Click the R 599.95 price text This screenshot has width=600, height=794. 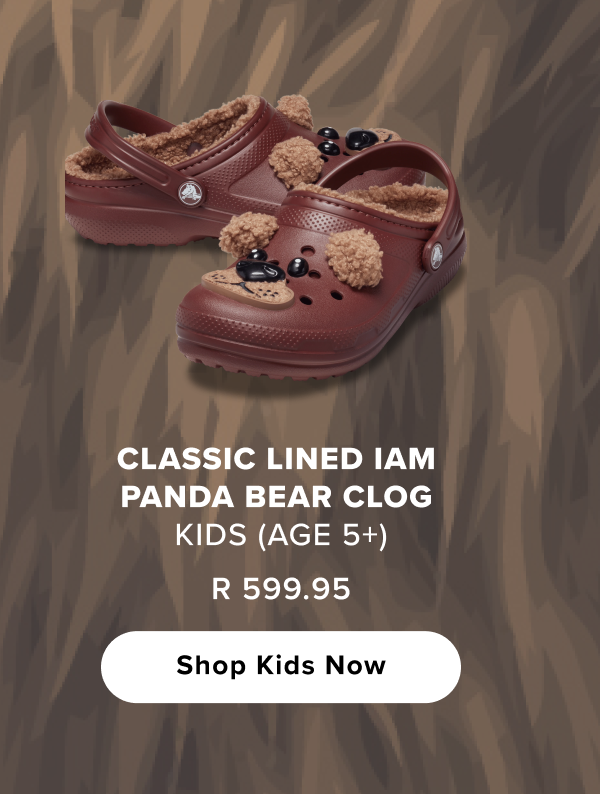point(281,589)
